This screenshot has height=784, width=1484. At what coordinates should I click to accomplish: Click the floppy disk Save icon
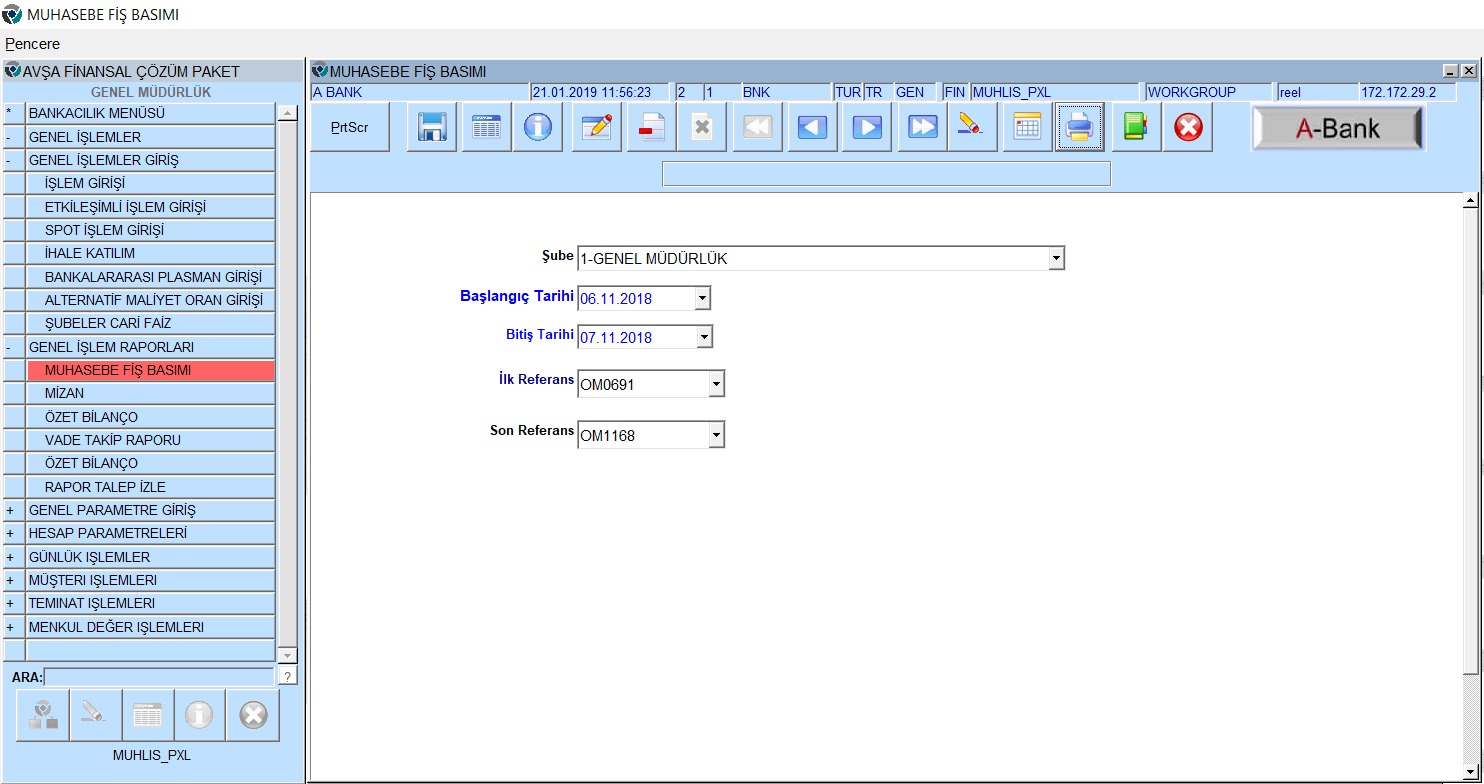point(432,128)
